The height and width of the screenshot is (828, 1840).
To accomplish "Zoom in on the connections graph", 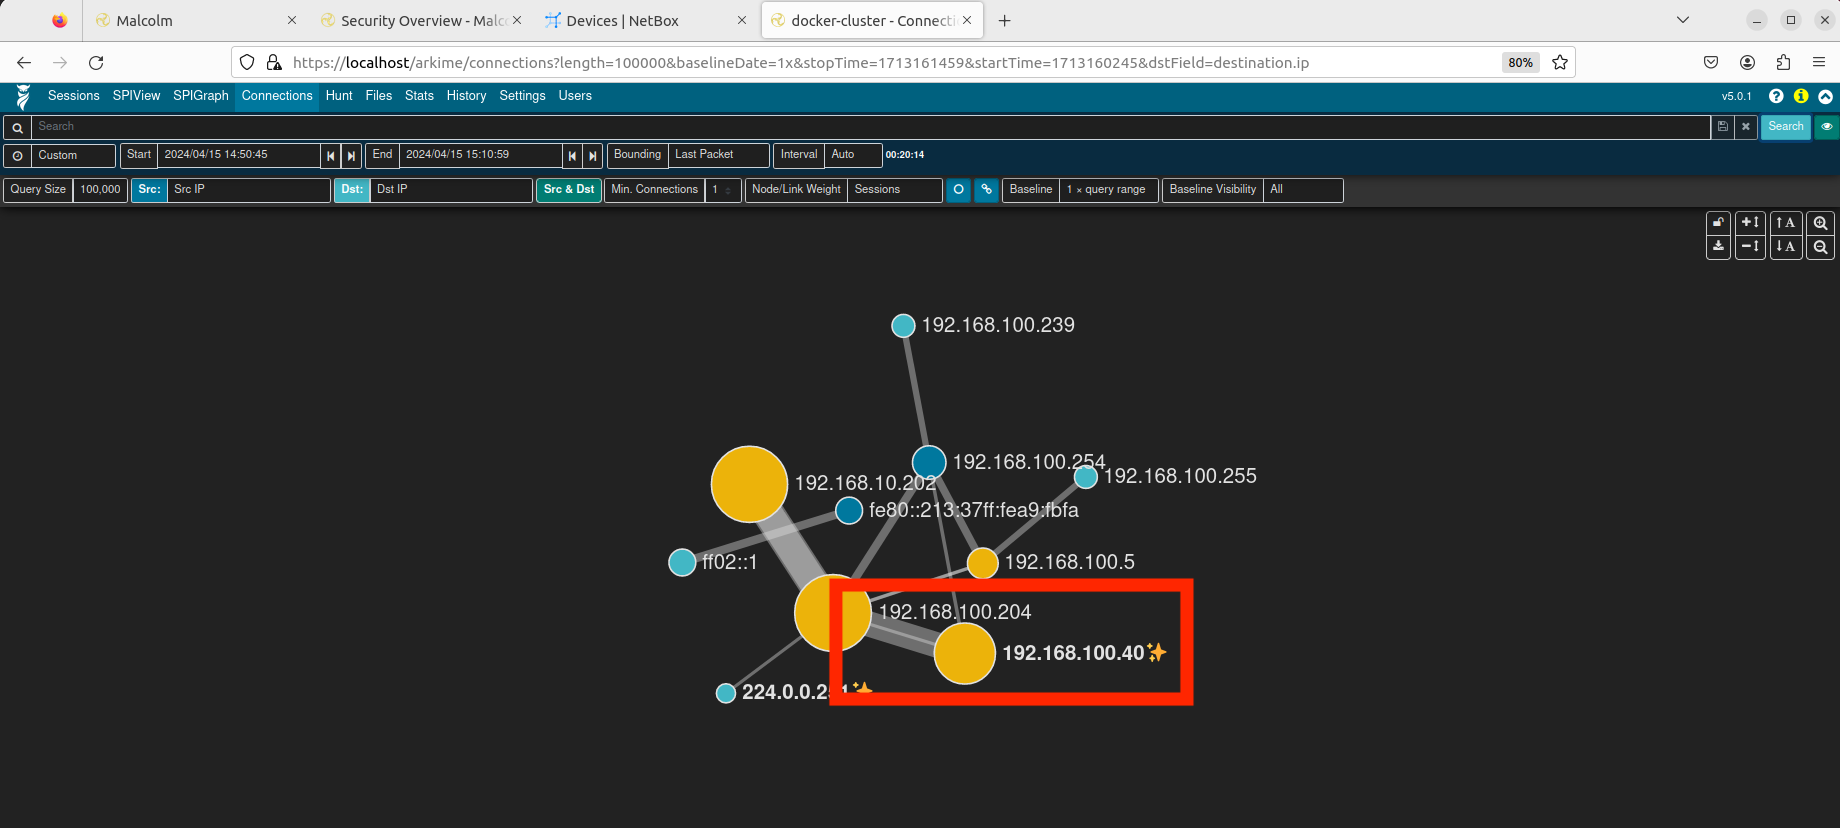I will [x=1820, y=223].
